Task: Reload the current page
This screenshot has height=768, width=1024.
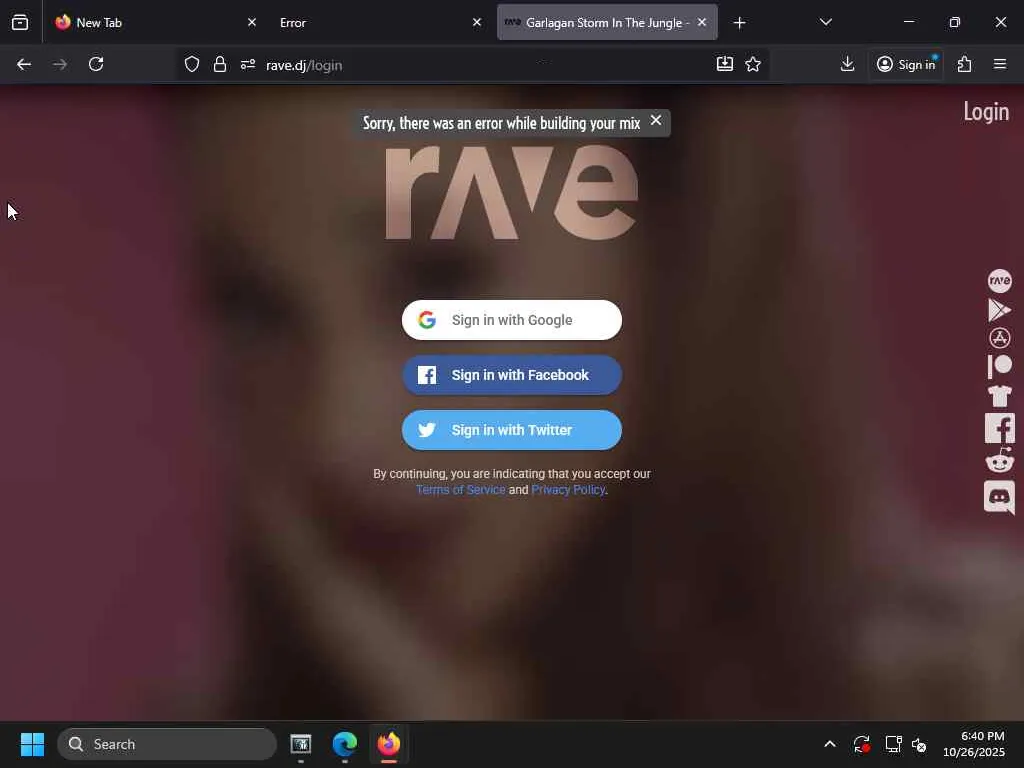Action: 96,64
